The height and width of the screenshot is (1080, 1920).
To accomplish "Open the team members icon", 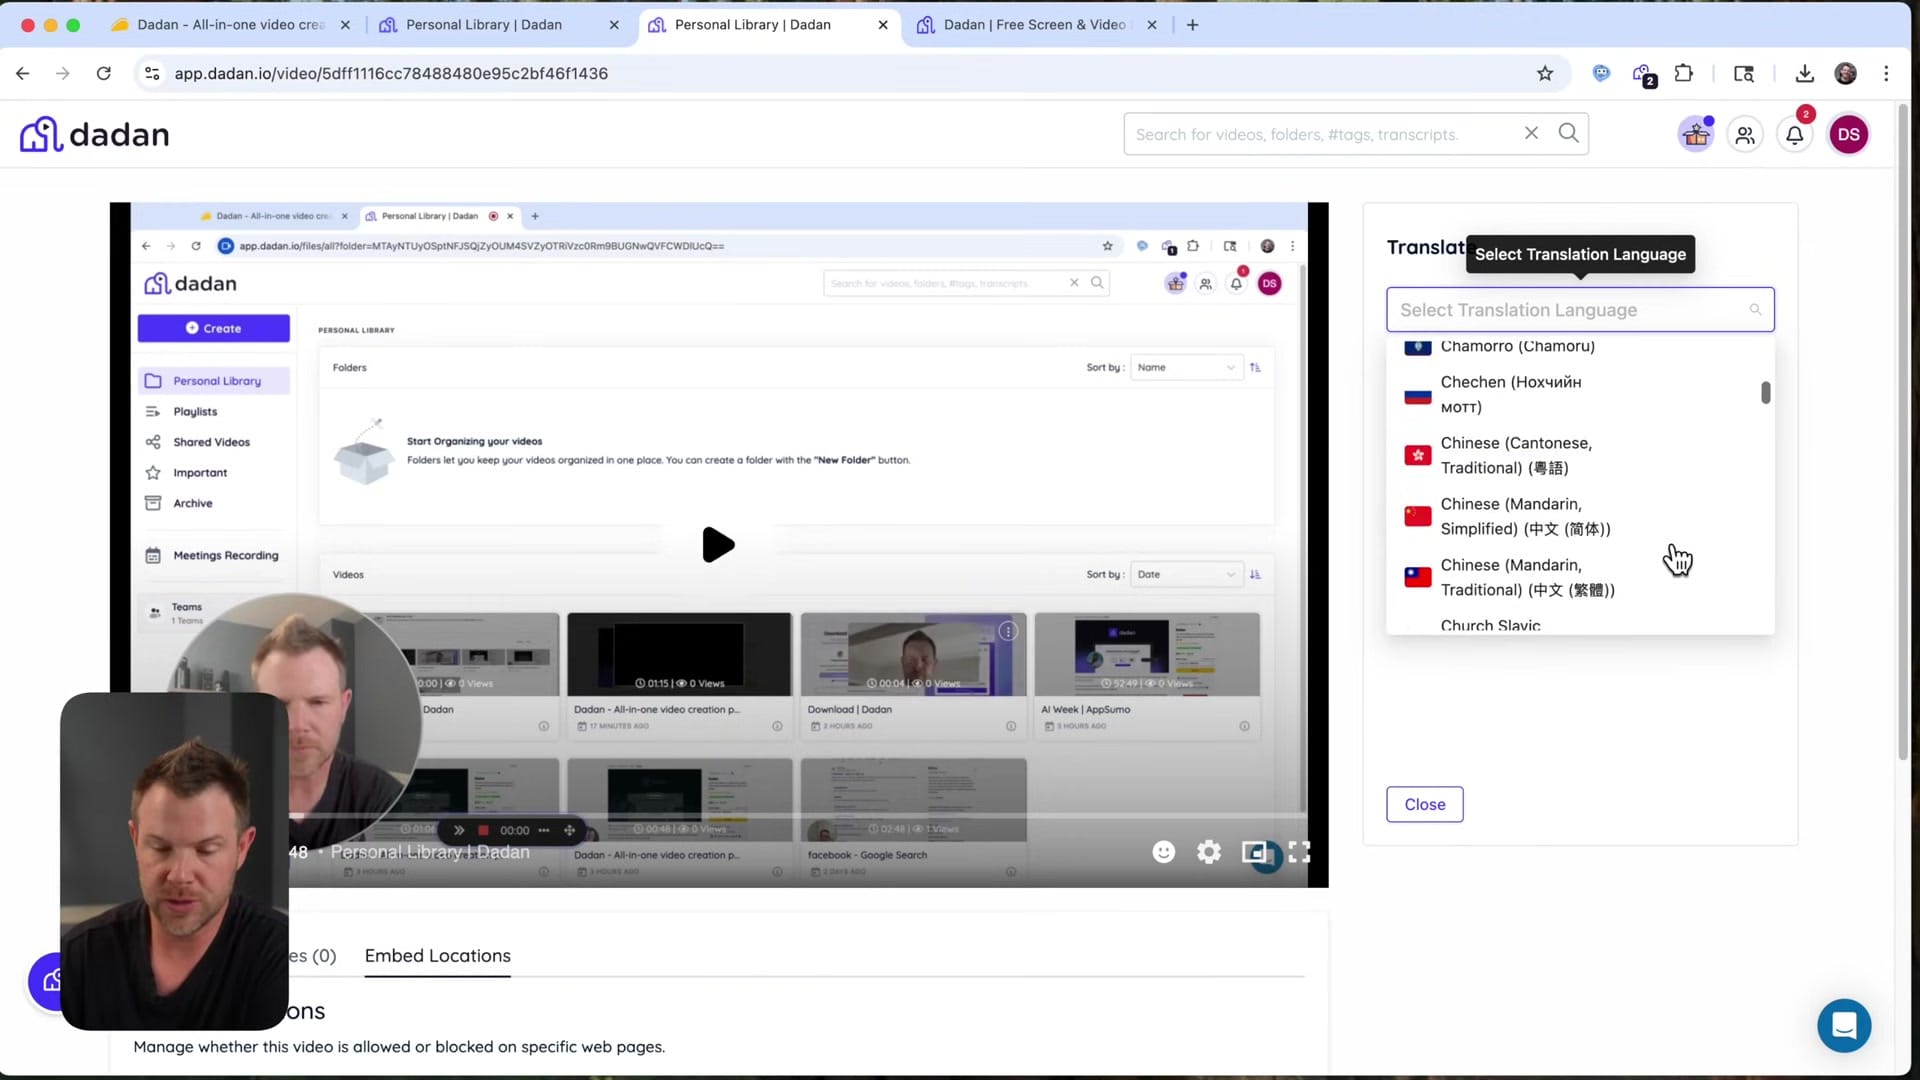I will pos(1745,135).
